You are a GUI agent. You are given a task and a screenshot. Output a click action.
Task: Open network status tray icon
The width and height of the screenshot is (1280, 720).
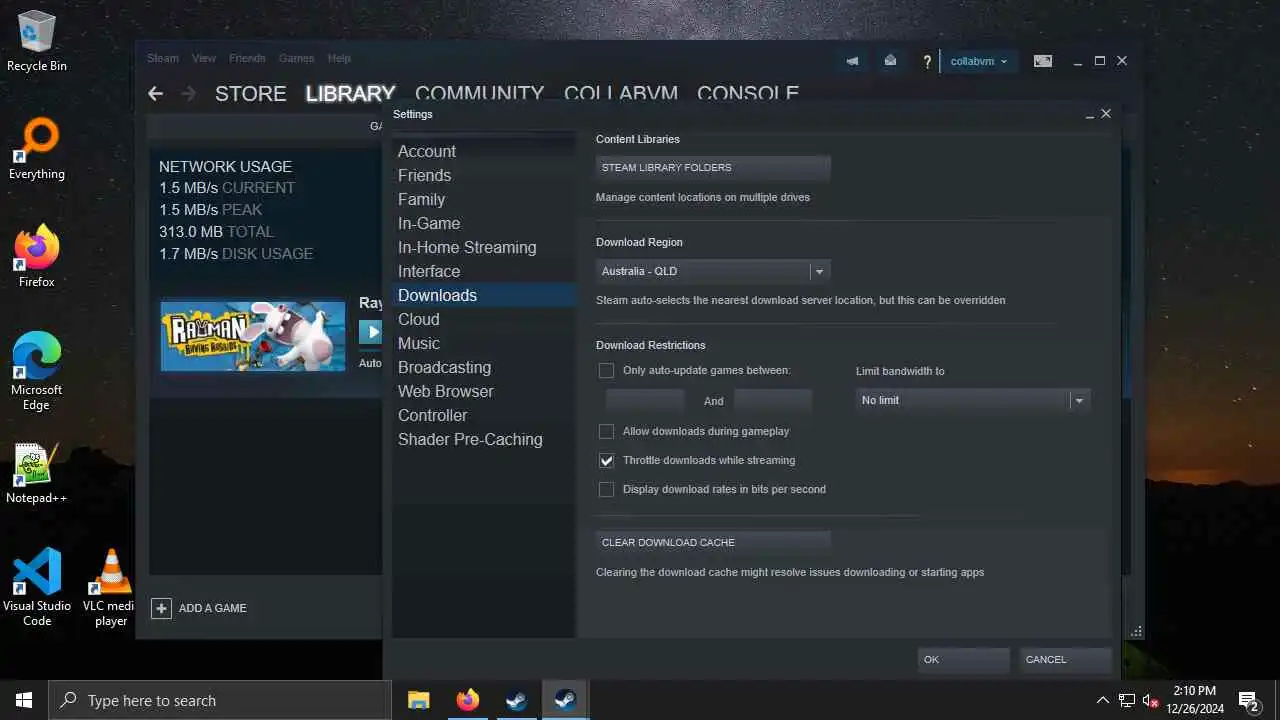point(1127,700)
